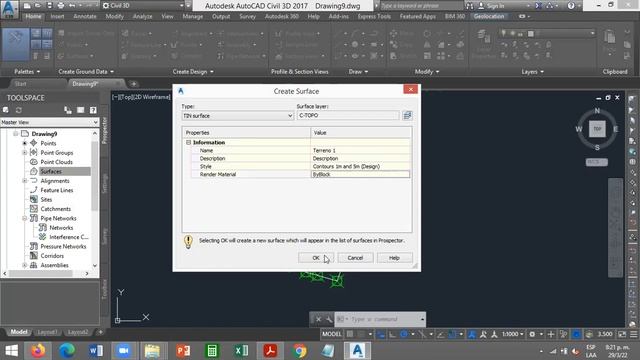The height and width of the screenshot is (360, 640).
Task: Click the Sites node icon
Action: [34, 200]
